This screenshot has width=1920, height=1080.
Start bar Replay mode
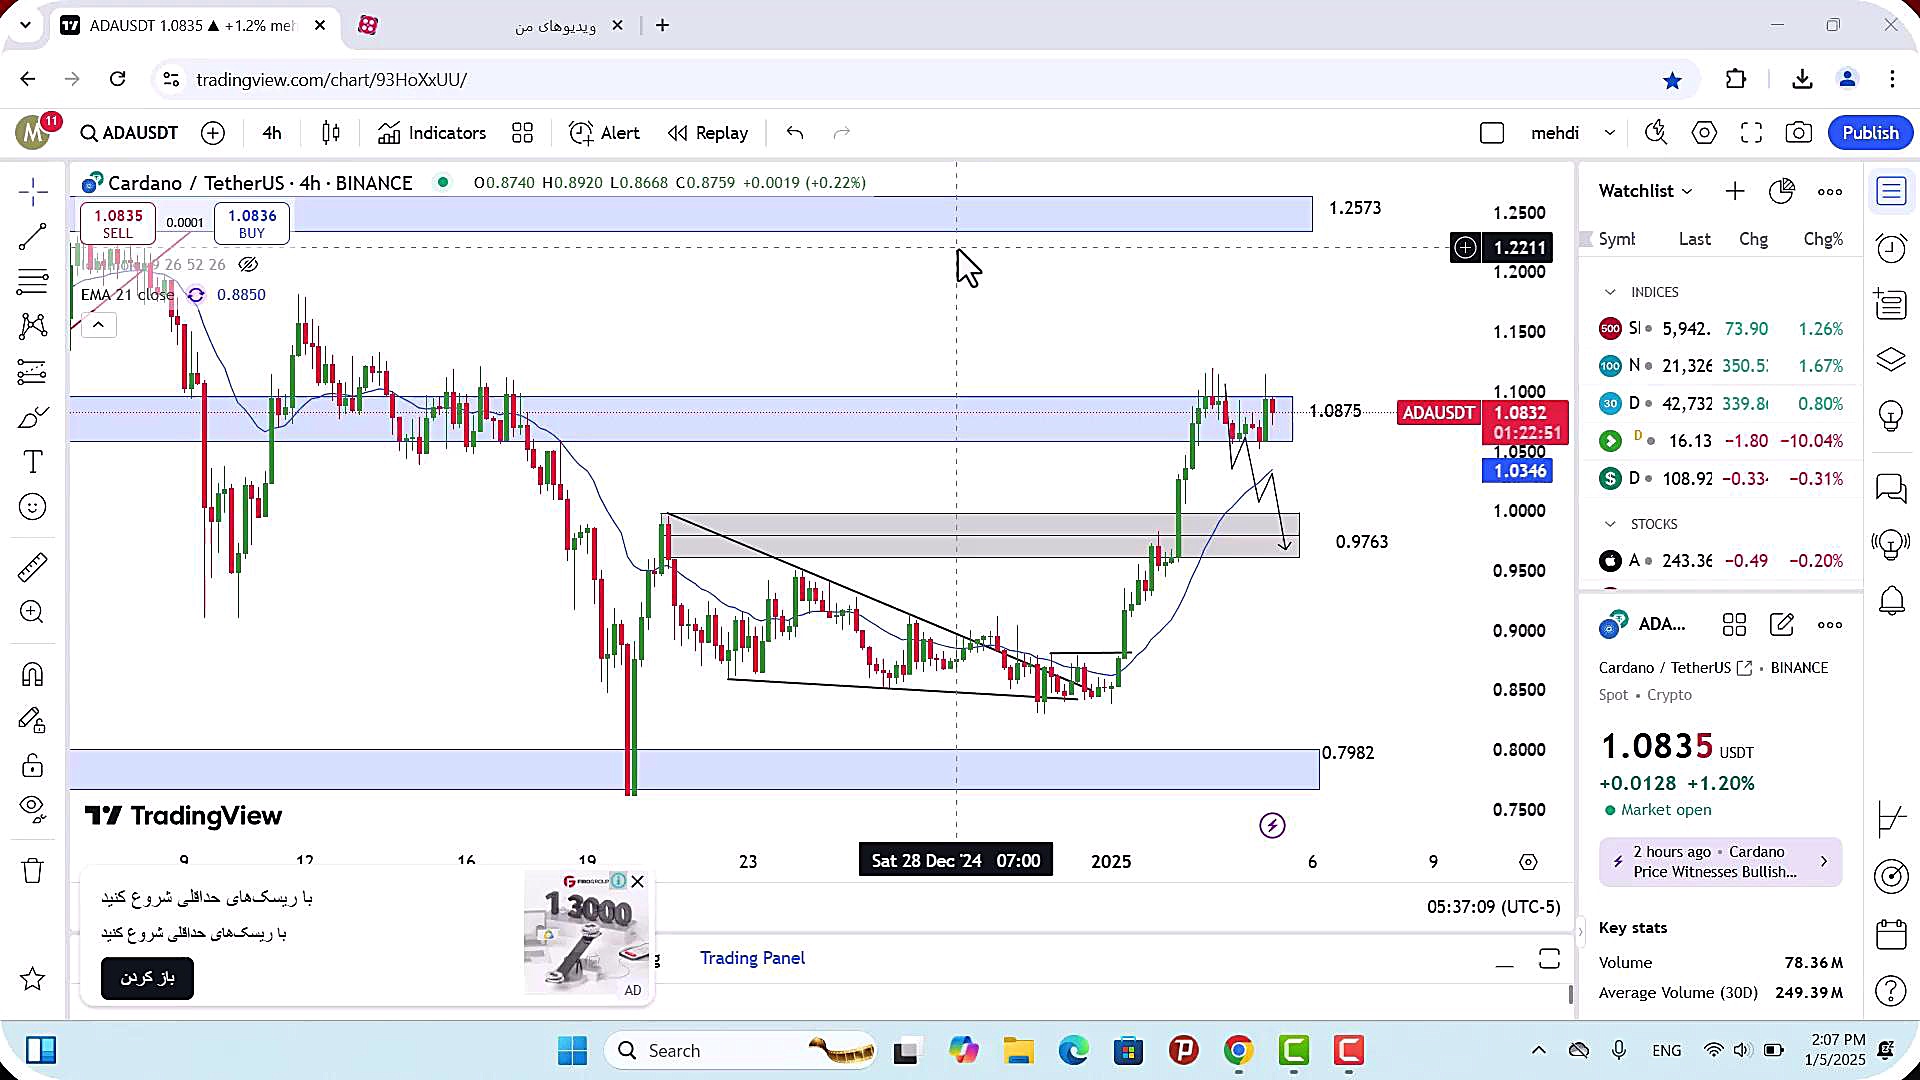708,133
